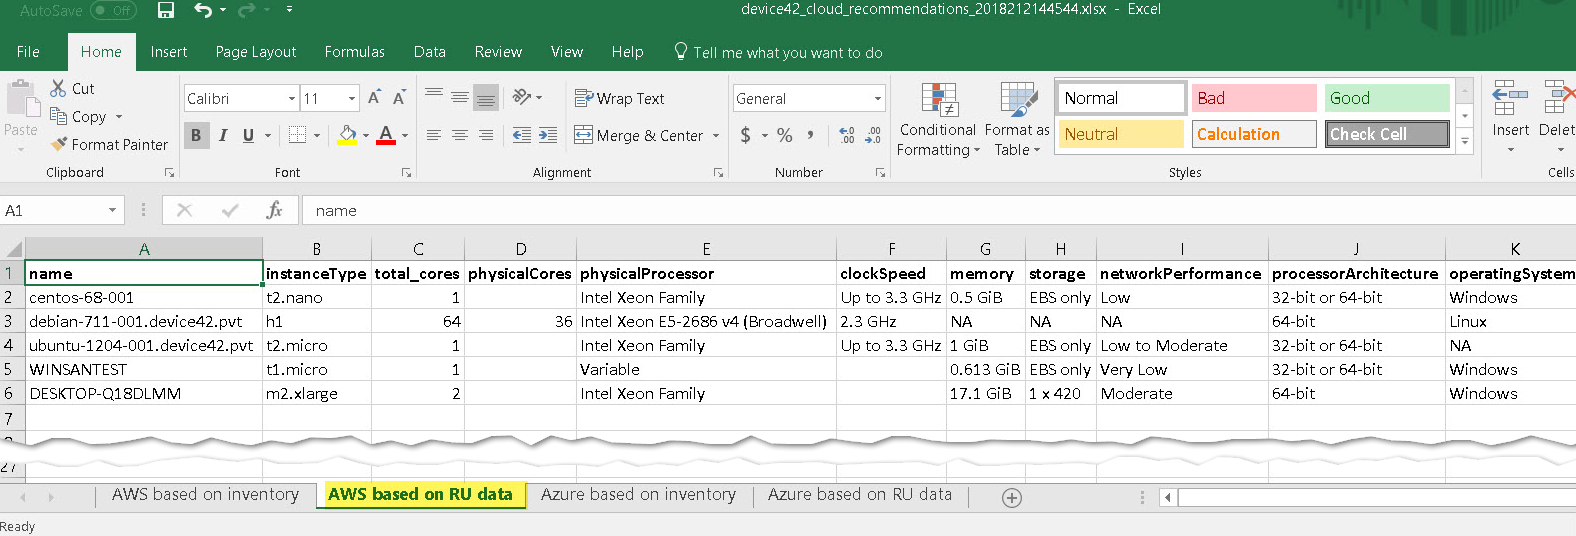This screenshot has height=536, width=1576.
Task: Click the Increase Indent icon
Action: [548, 135]
